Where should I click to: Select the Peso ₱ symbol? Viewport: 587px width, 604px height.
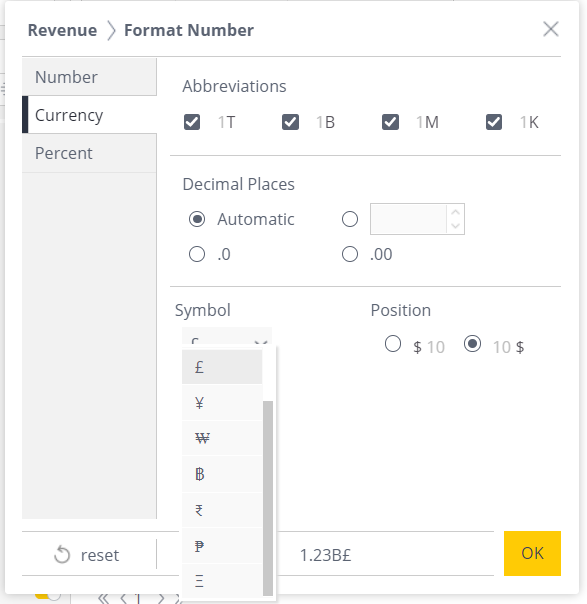click(x=222, y=546)
